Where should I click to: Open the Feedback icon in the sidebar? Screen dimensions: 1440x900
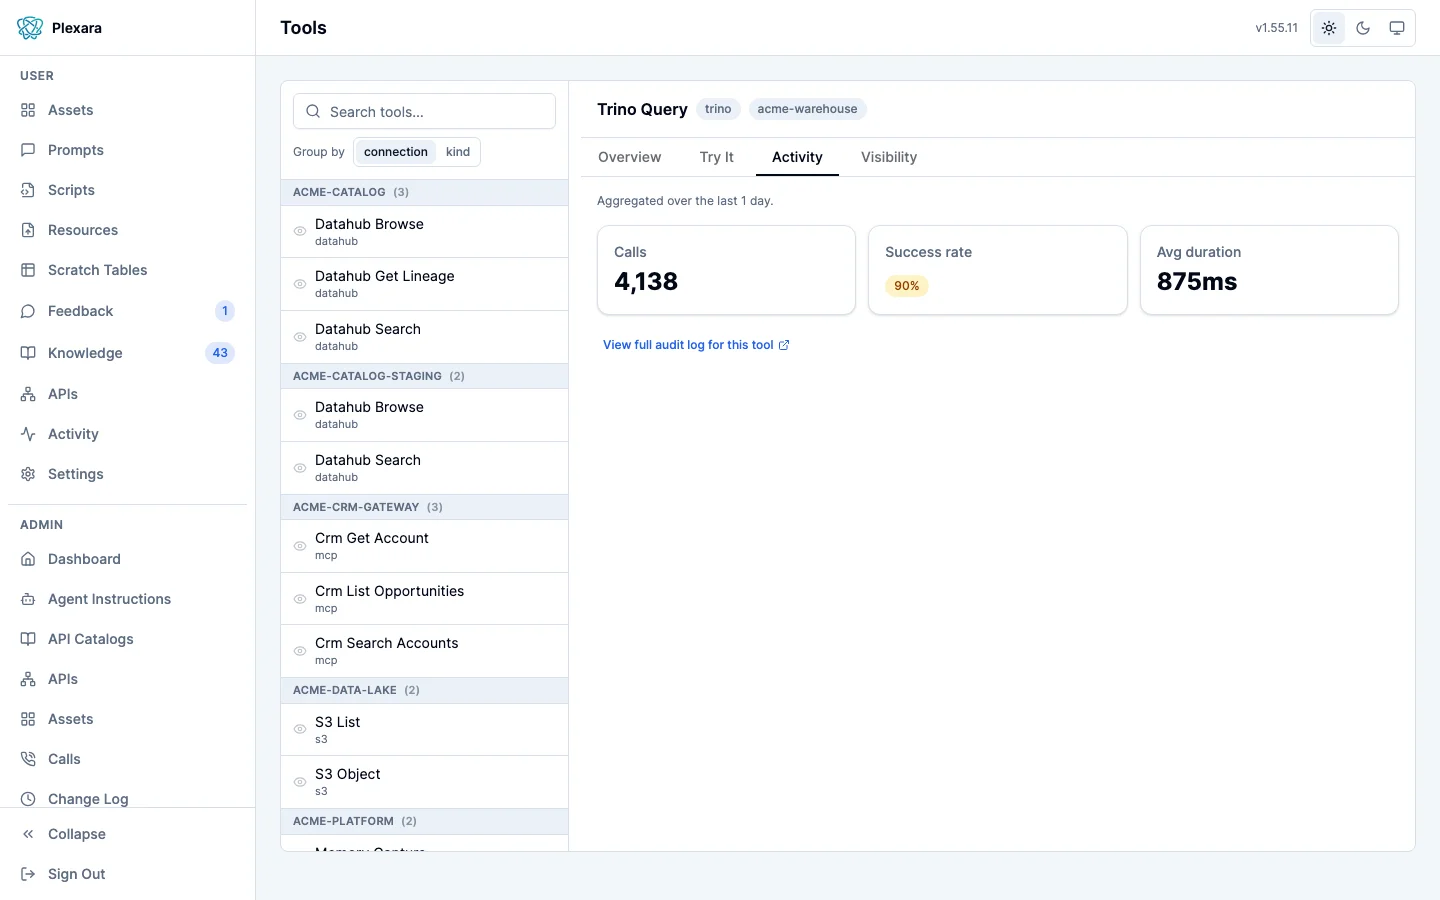click(28, 311)
